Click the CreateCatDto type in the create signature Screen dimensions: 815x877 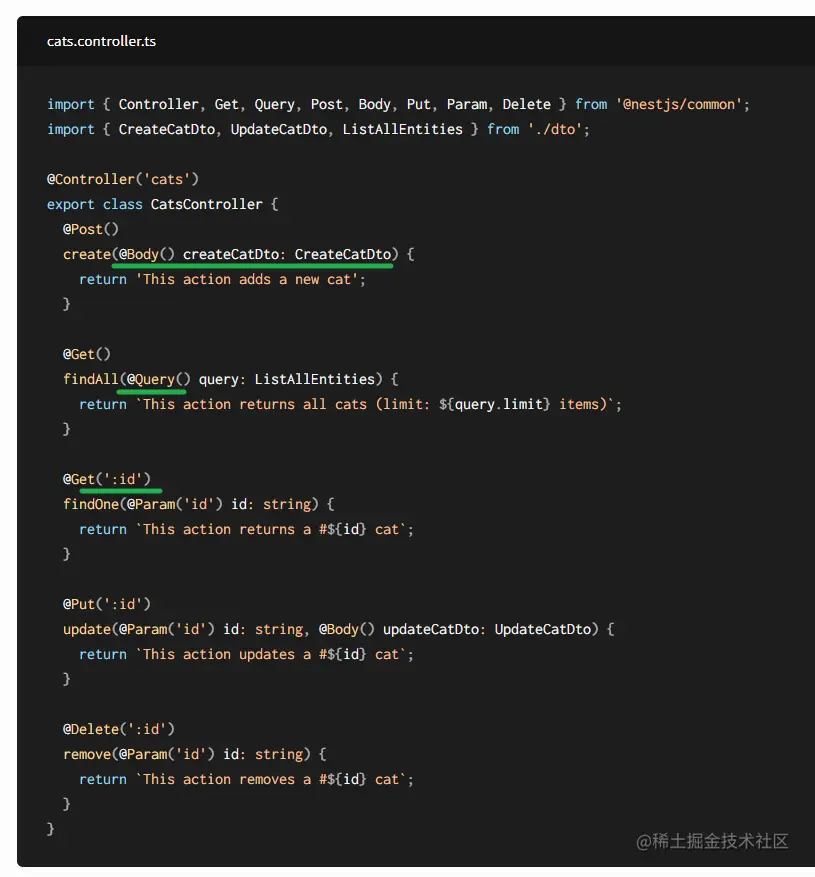[343, 254]
